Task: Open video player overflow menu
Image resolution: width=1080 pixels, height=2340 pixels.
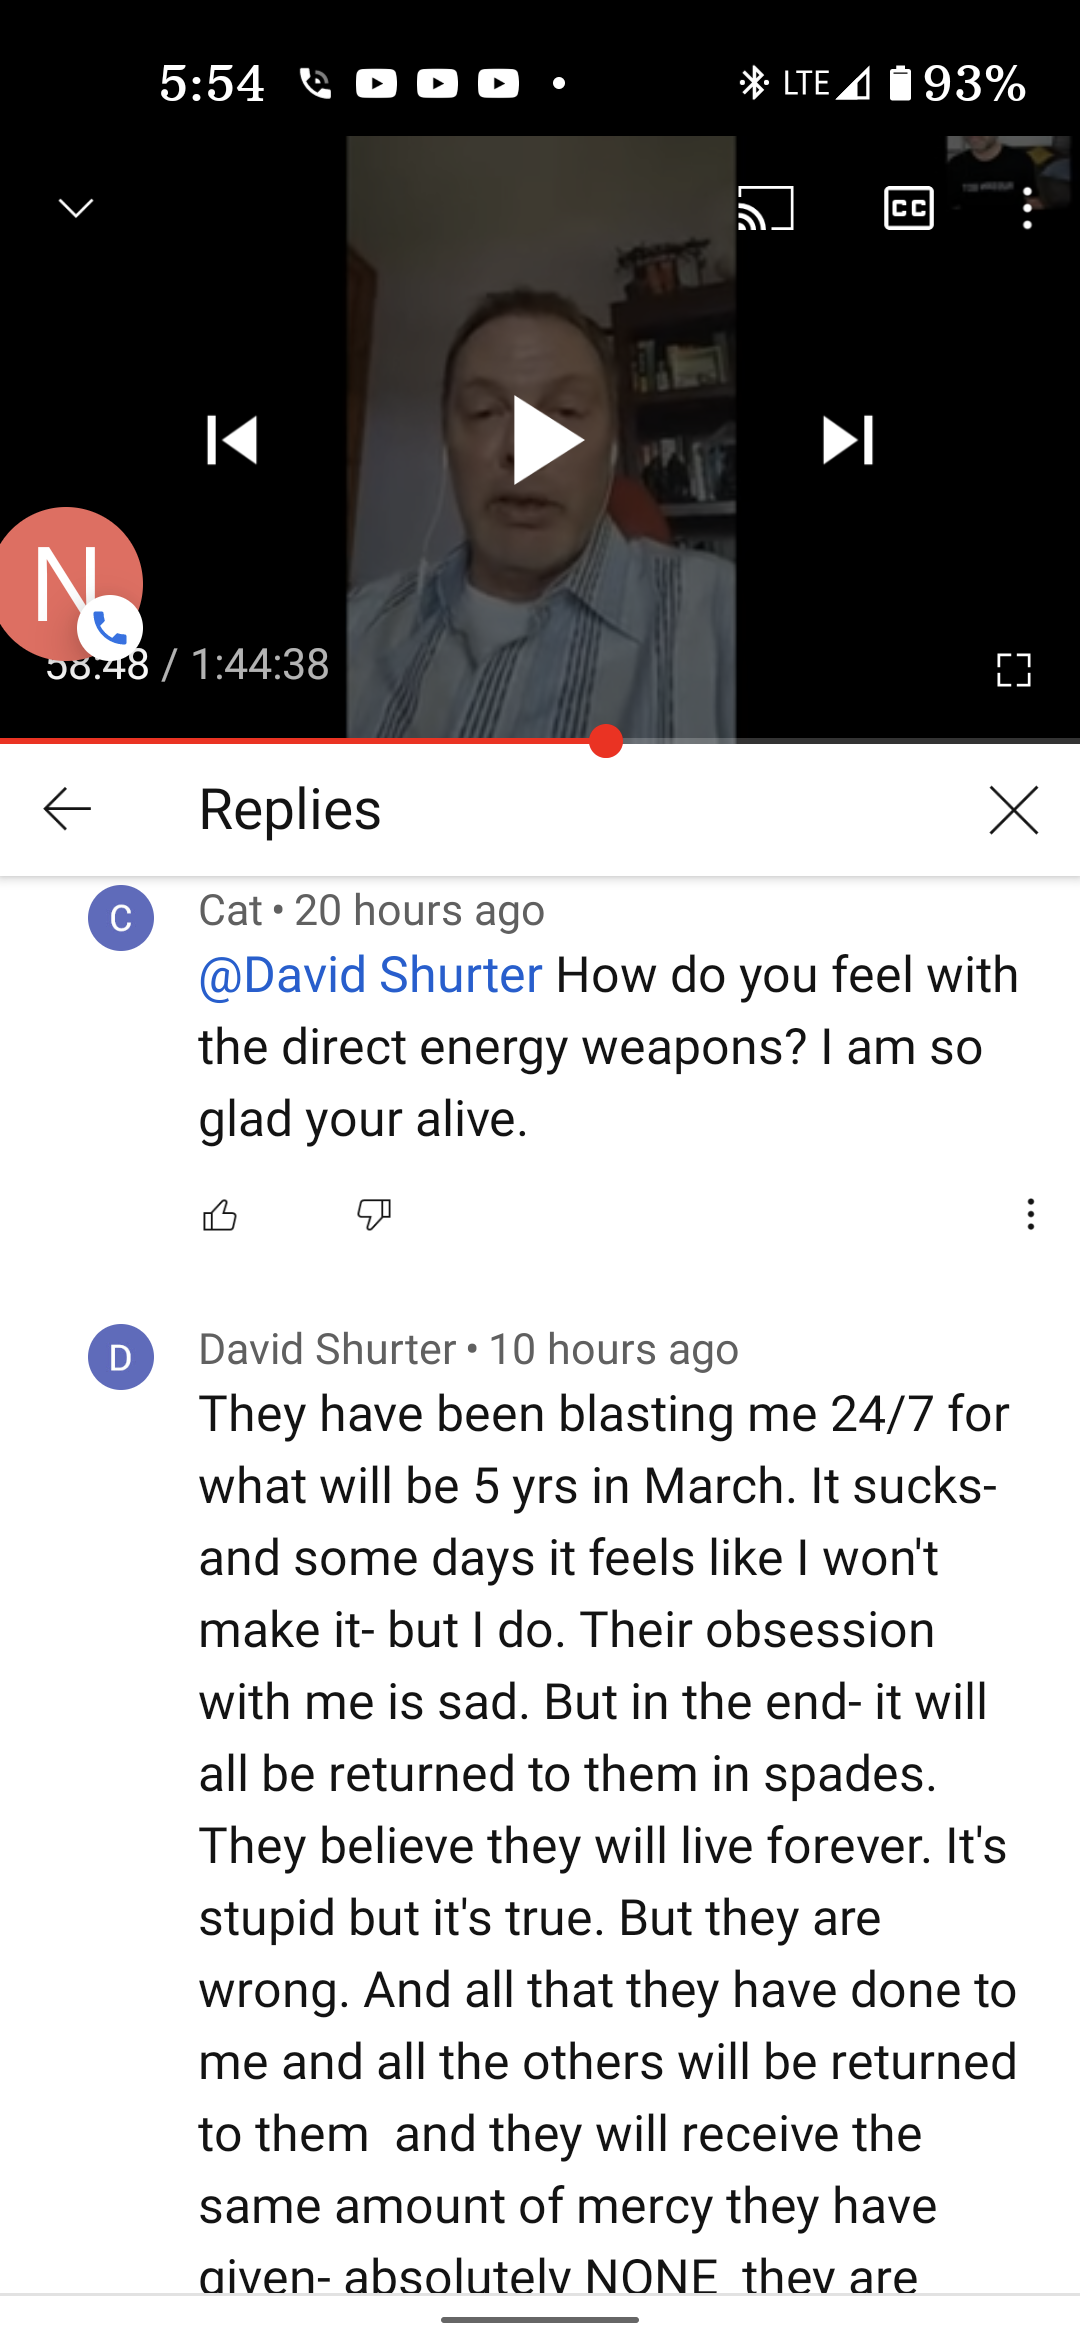Action: [1027, 208]
